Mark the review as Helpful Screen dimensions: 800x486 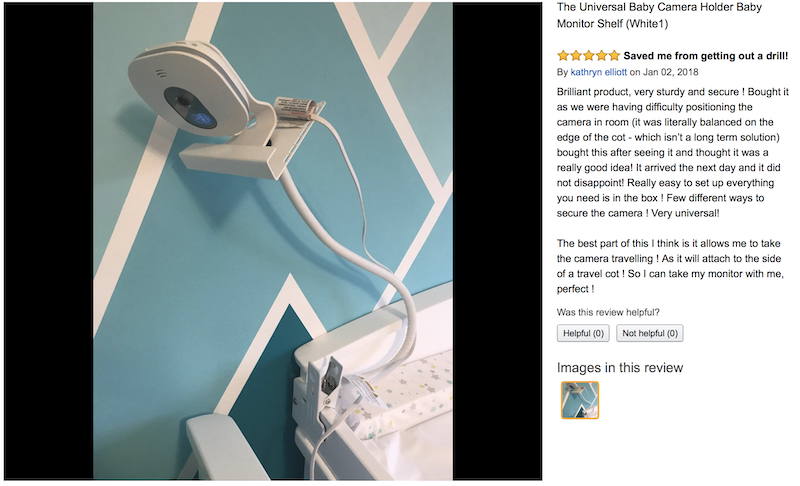point(583,334)
